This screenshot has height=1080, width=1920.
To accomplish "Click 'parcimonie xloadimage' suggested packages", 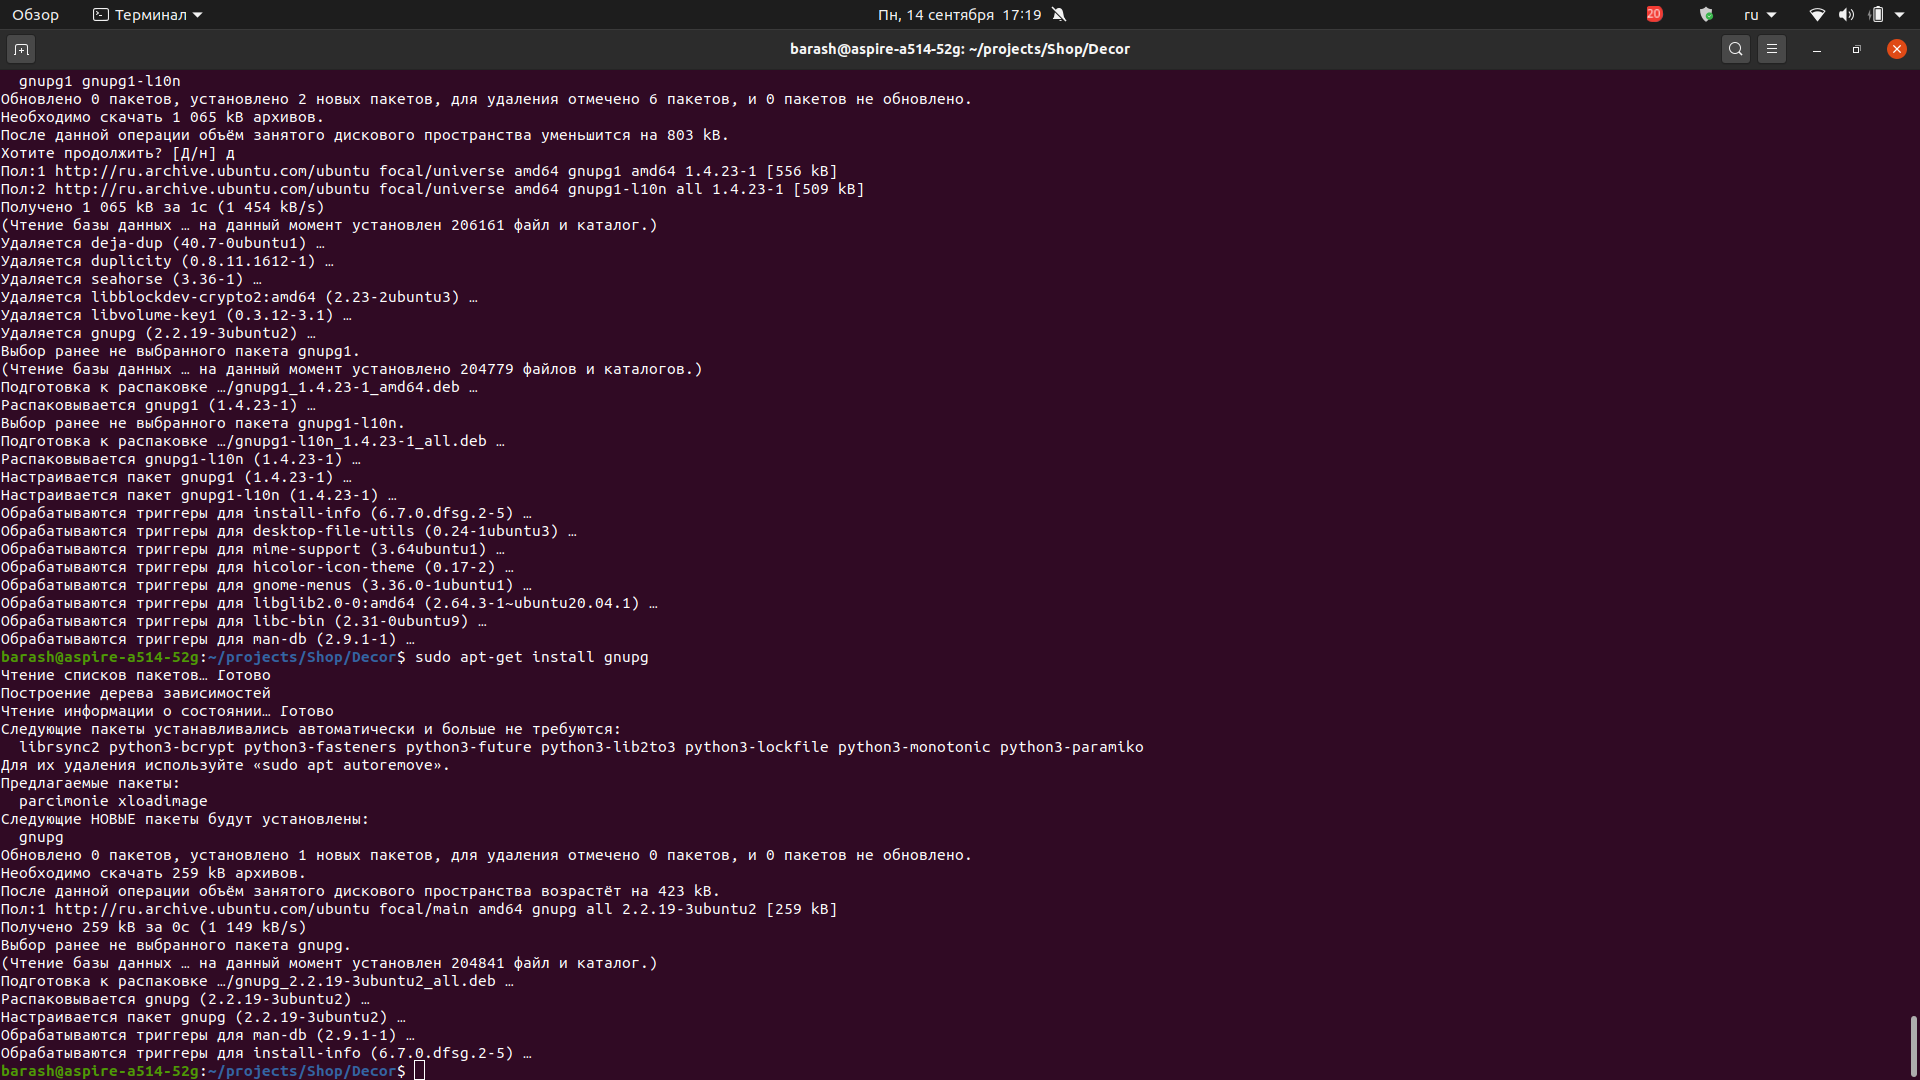I will 113,801.
